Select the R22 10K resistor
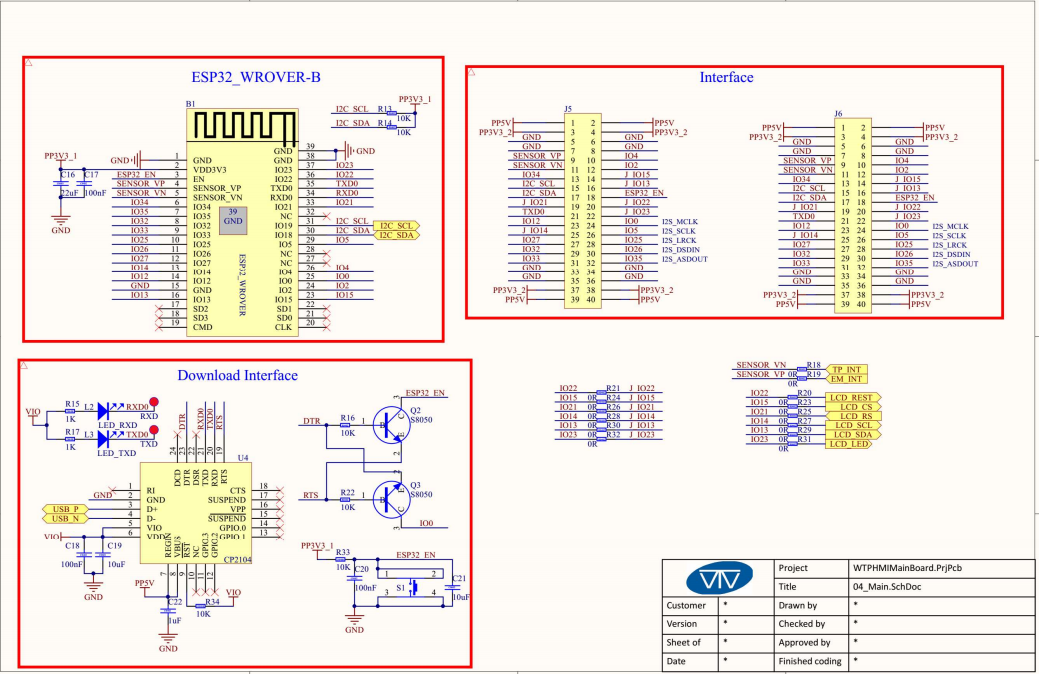This screenshot has width=1039, height=674. point(345,500)
